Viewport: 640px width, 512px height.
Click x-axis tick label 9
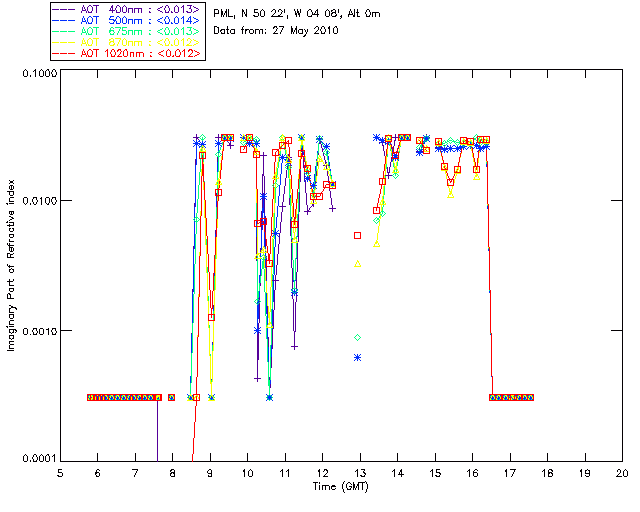(210, 473)
